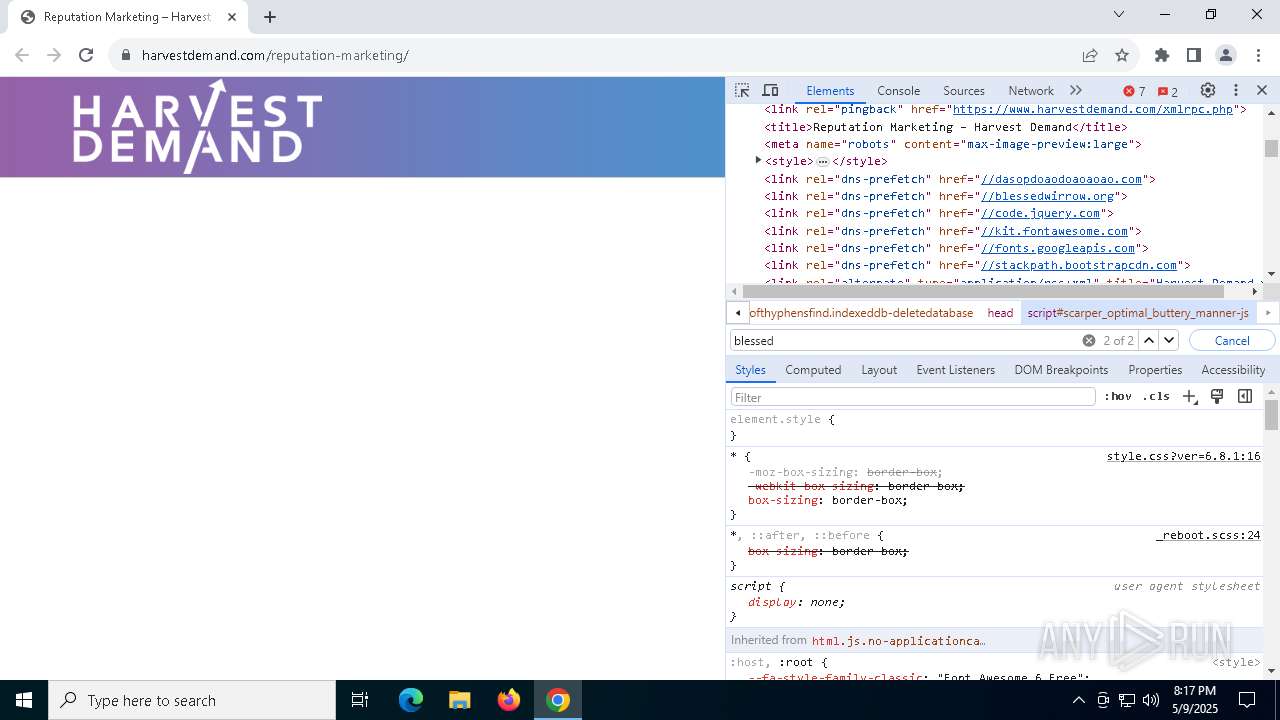
Task: Open the fonts.googleapis.com href link
Action: click(1058, 248)
